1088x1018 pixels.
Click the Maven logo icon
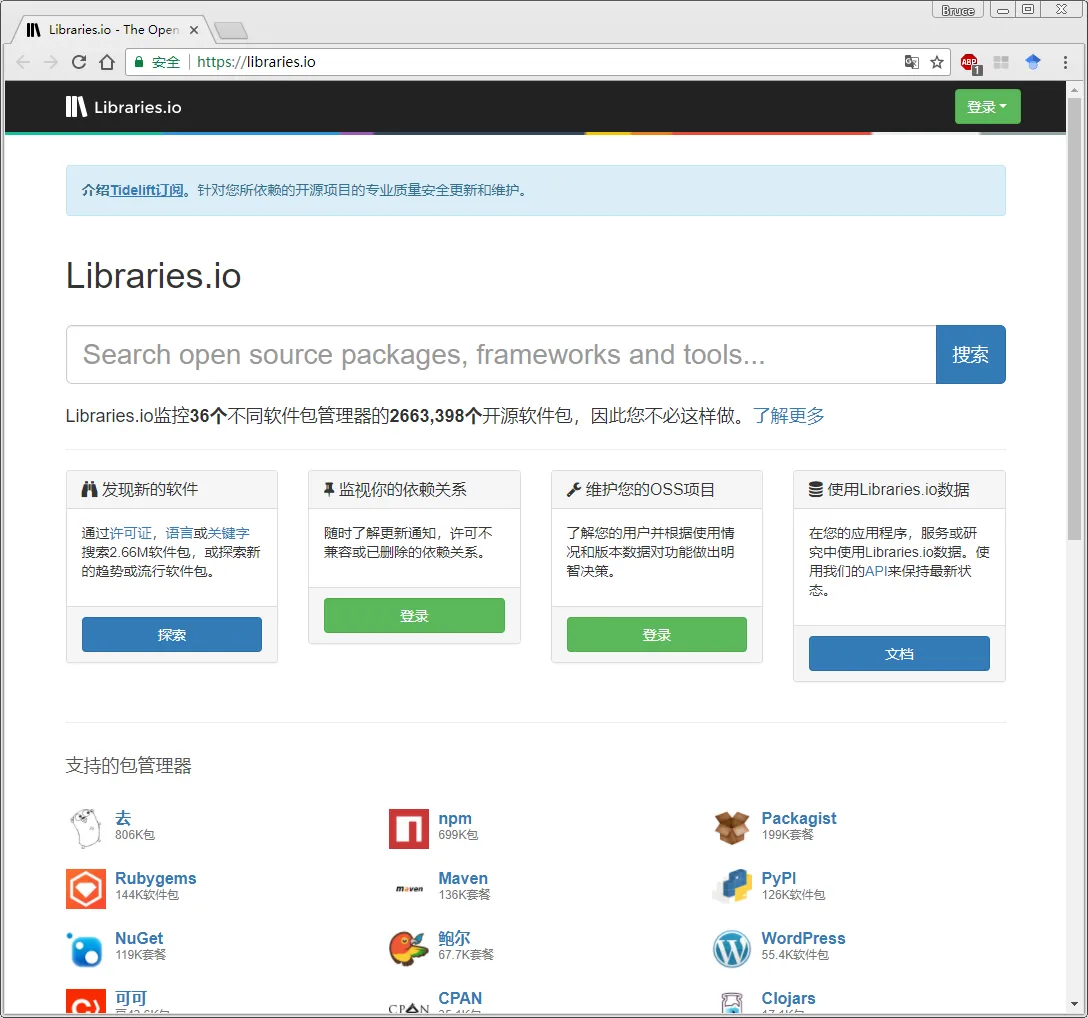point(409,888)
